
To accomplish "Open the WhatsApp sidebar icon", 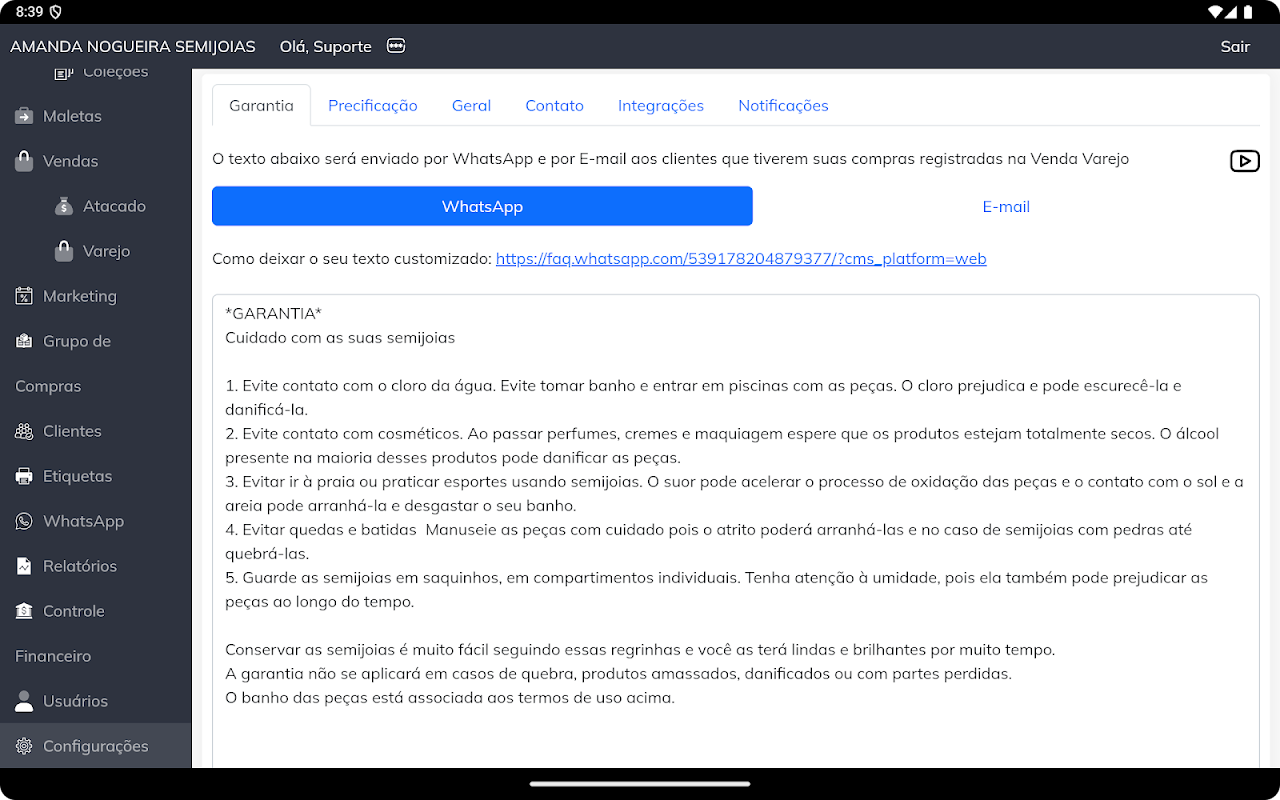I will [24, 521].
